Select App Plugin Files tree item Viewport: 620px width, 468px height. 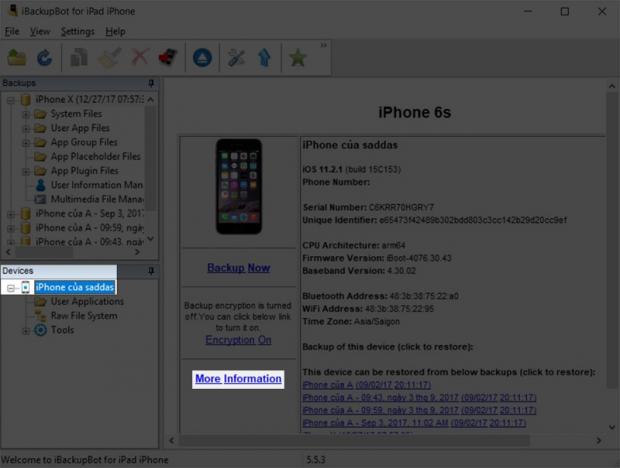85,171
